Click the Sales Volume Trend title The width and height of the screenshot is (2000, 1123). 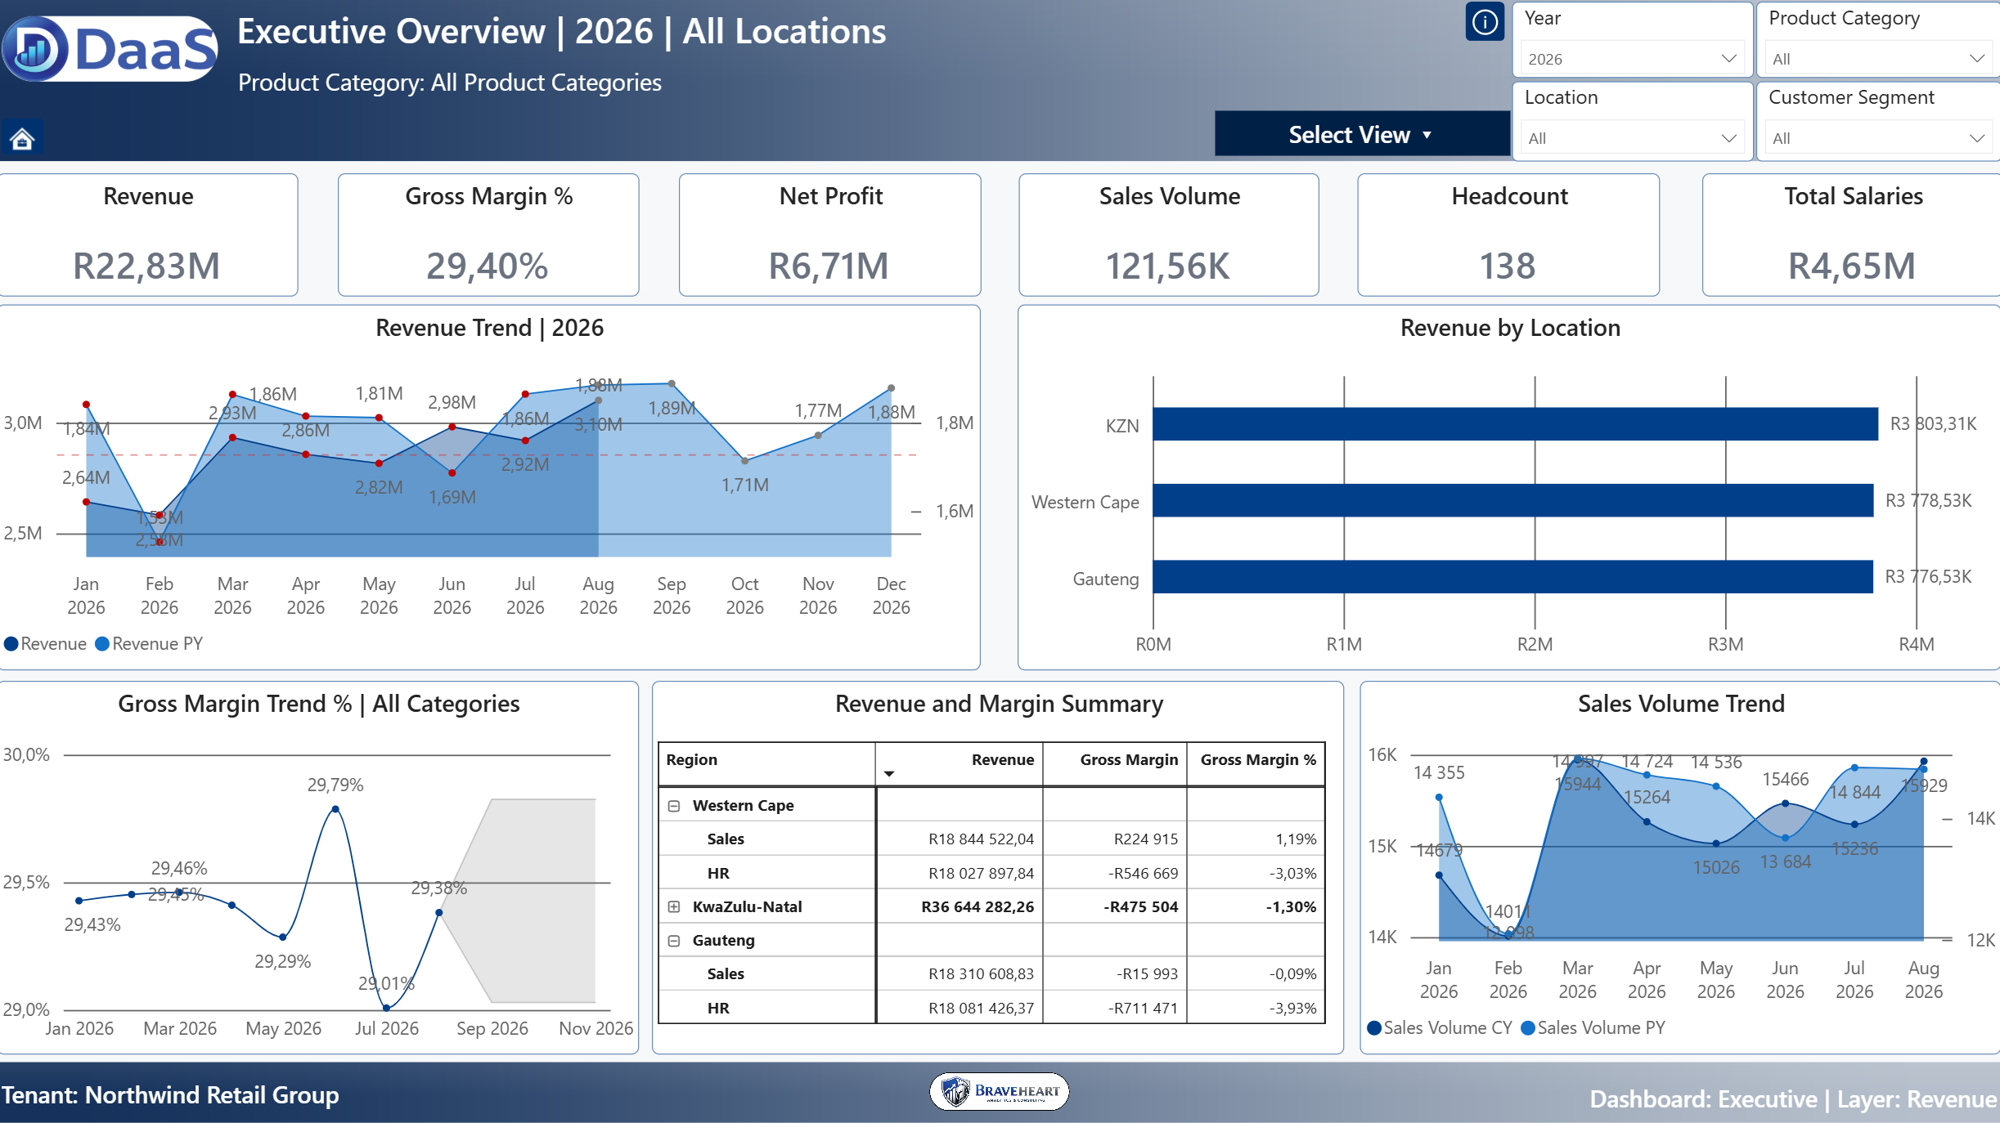tap(1681, 704)
